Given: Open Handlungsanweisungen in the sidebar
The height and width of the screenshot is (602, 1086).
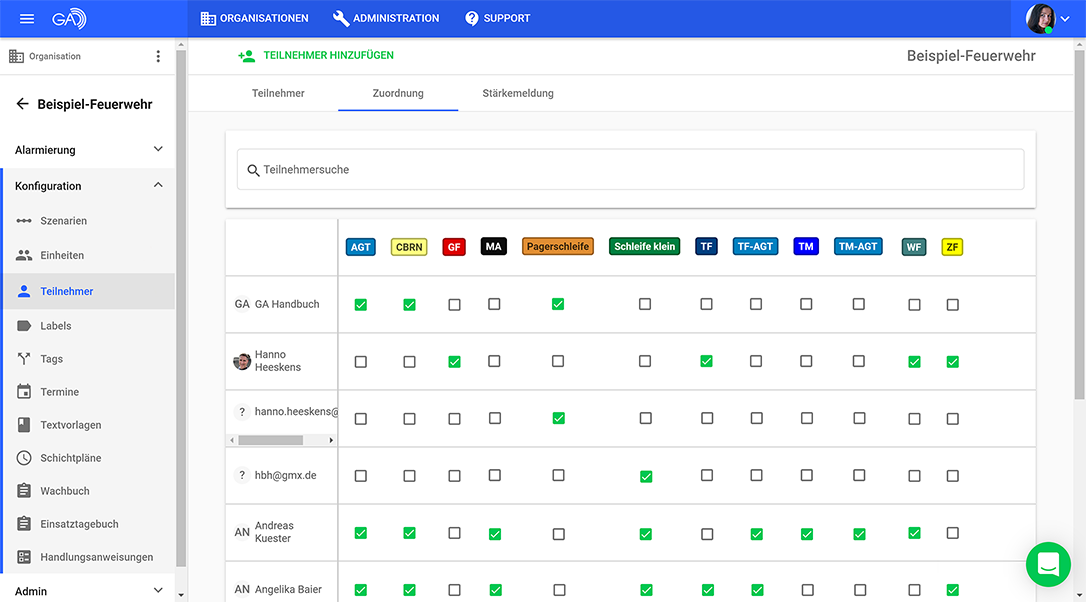Looking at the screenshot, I should 96,557.
